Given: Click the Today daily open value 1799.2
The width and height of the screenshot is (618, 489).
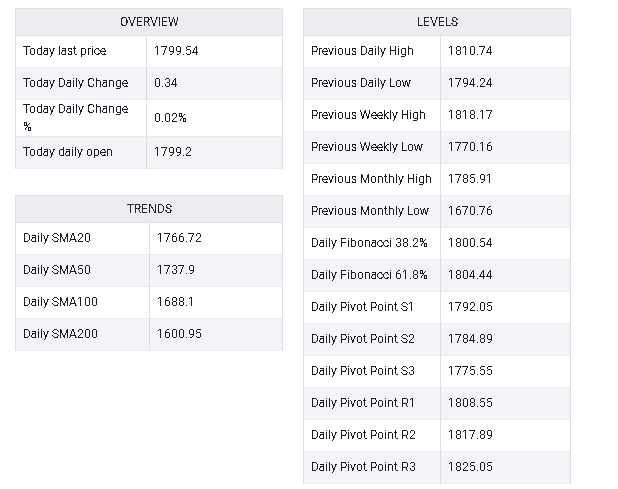Looking at the screenshot, I should click(x=173, y=152).
